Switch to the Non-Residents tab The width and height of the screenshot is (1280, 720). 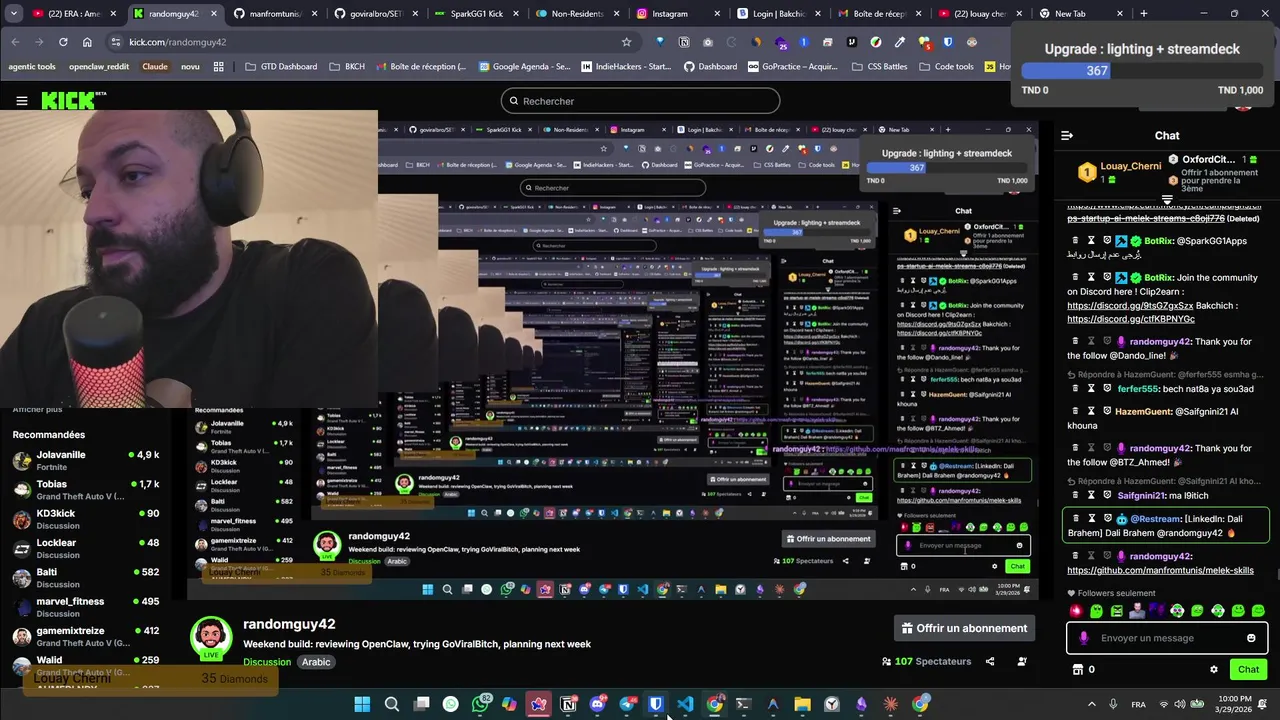click(x=577, y=14)
